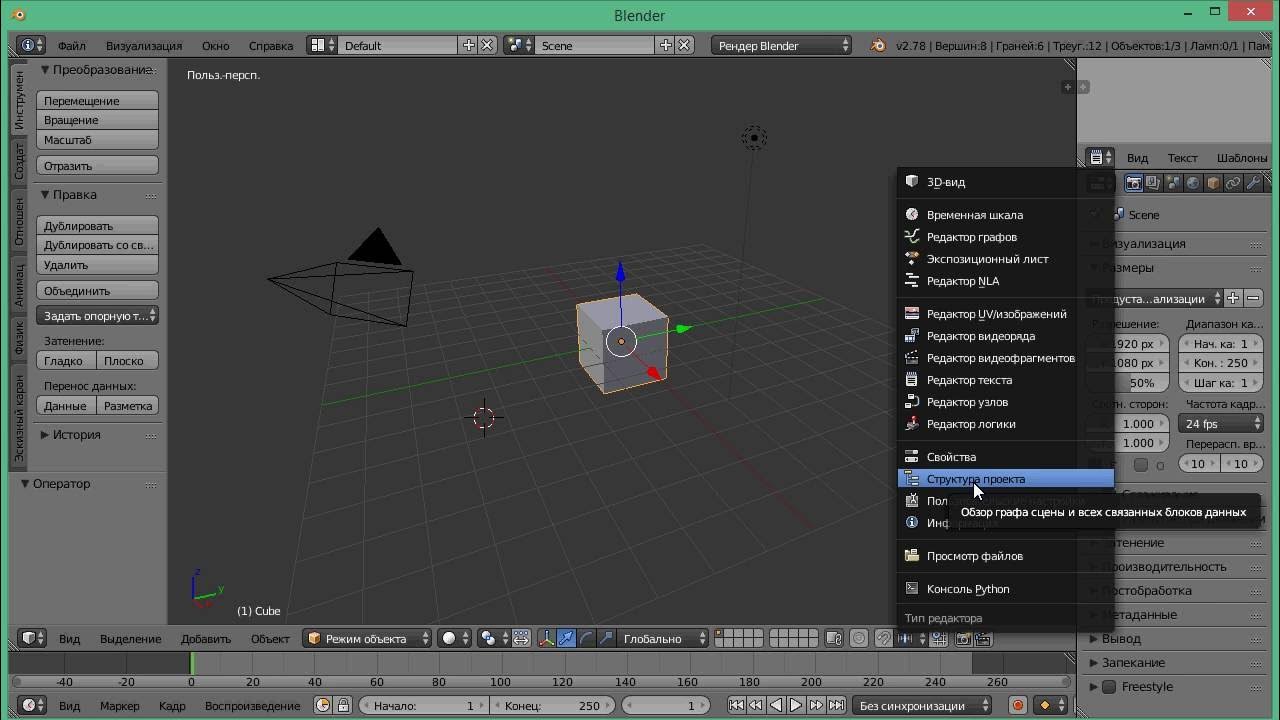Screen dimensions: 1280x720
Task: Open Без синхронизации sync dropdown
Action: [x=923, y=706]
